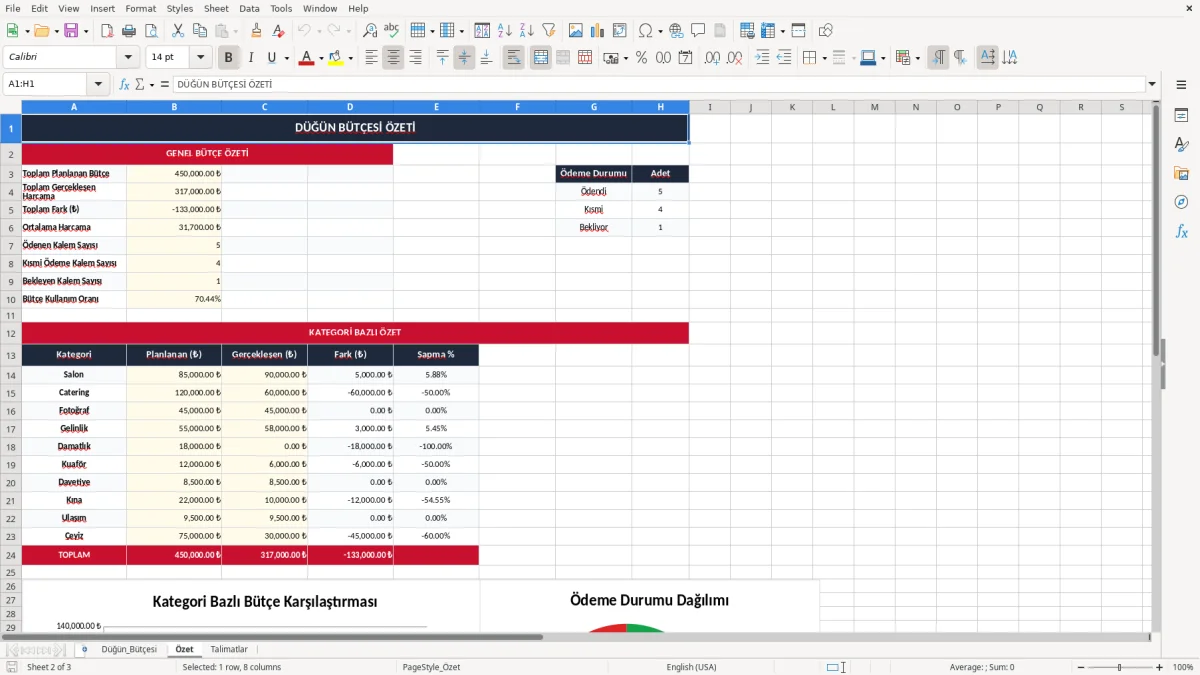Click the zoom out minus button
1200x675 pixels.
click(x=1081, y=667)
